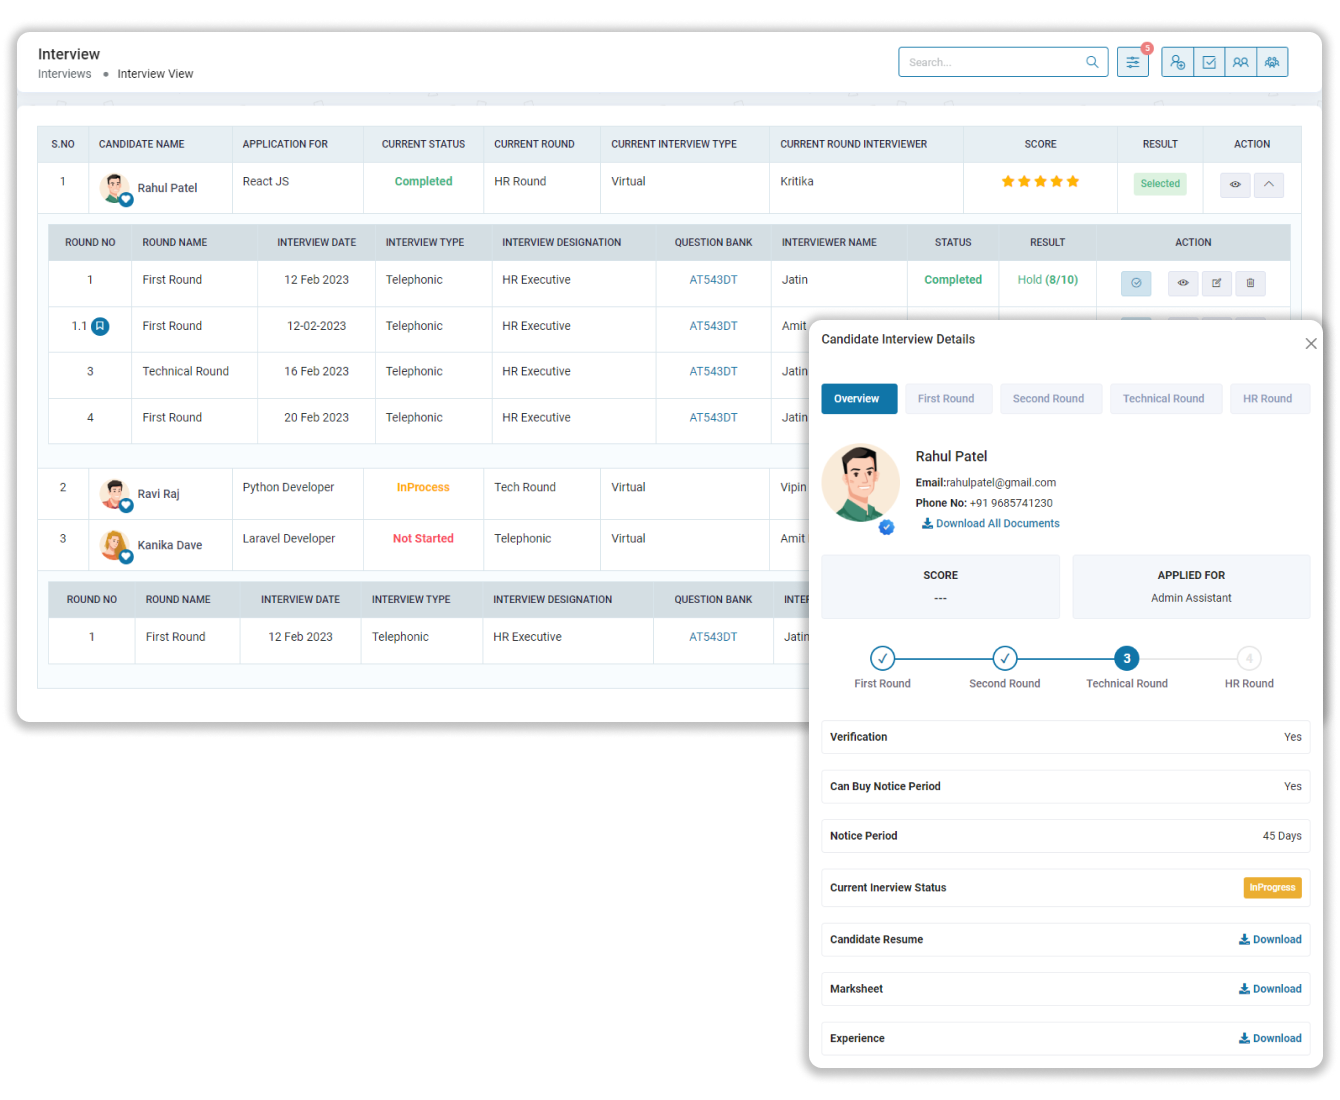Viewport: 1340px width, 1100px height.
Task: Collapse Rahul Patel's expanded rounds row
Action: [x=1268, y=185]
